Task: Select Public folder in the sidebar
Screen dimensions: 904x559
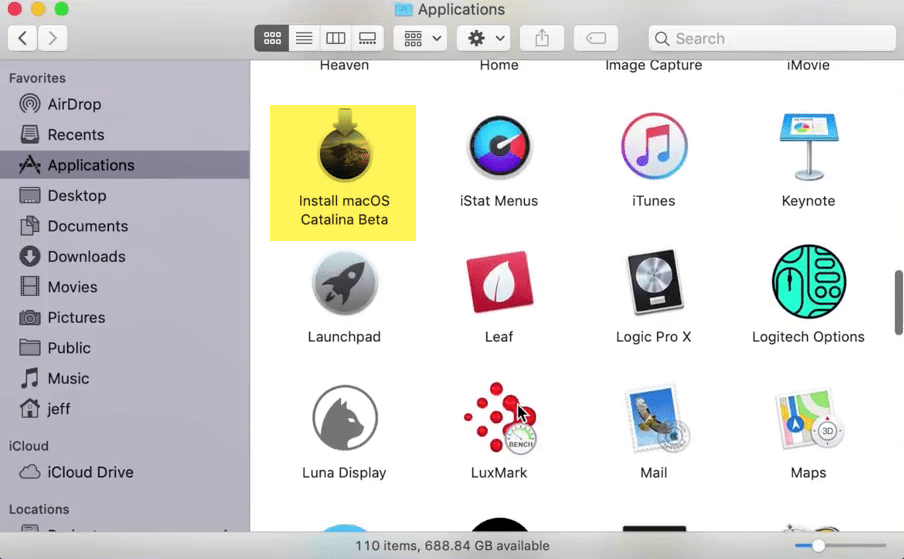Action: click(x=125, y=349)
